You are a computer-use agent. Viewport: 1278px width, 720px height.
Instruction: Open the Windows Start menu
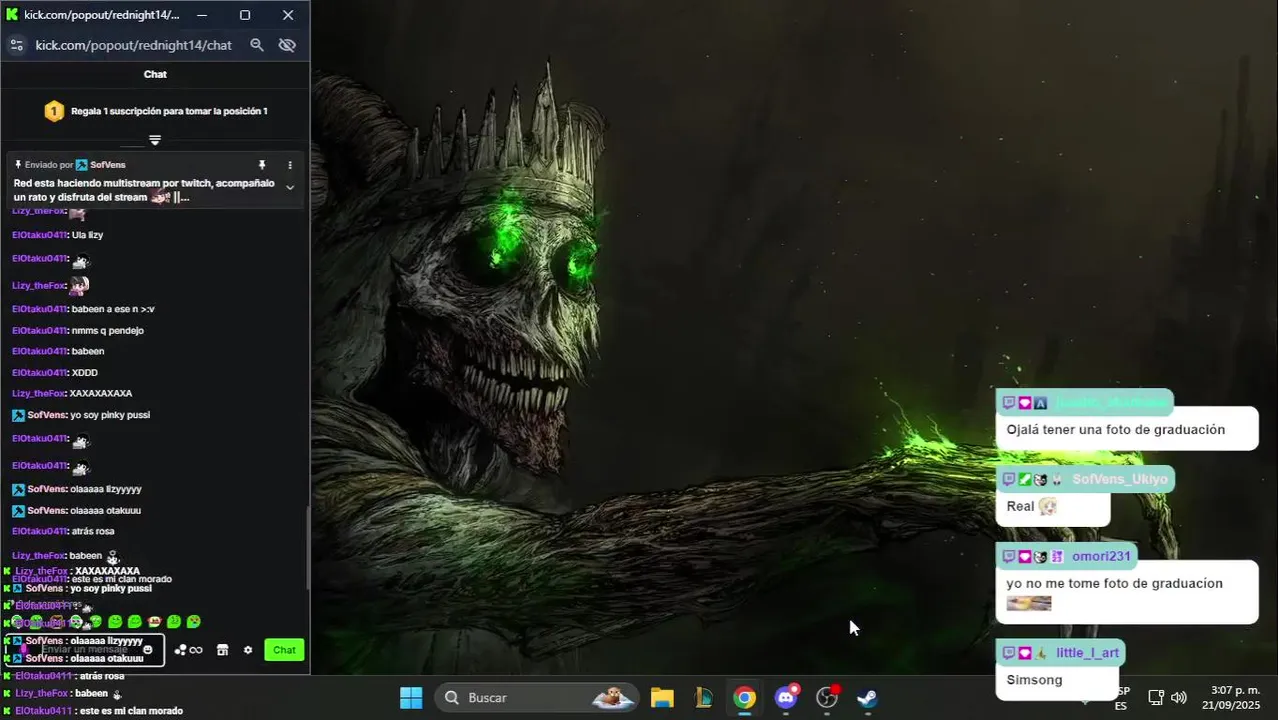tap(411, 698)
